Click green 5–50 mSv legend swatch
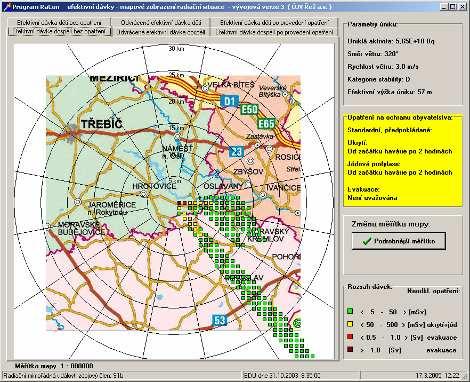This screenshot has height=382, width=470. (x=350, y=311)
